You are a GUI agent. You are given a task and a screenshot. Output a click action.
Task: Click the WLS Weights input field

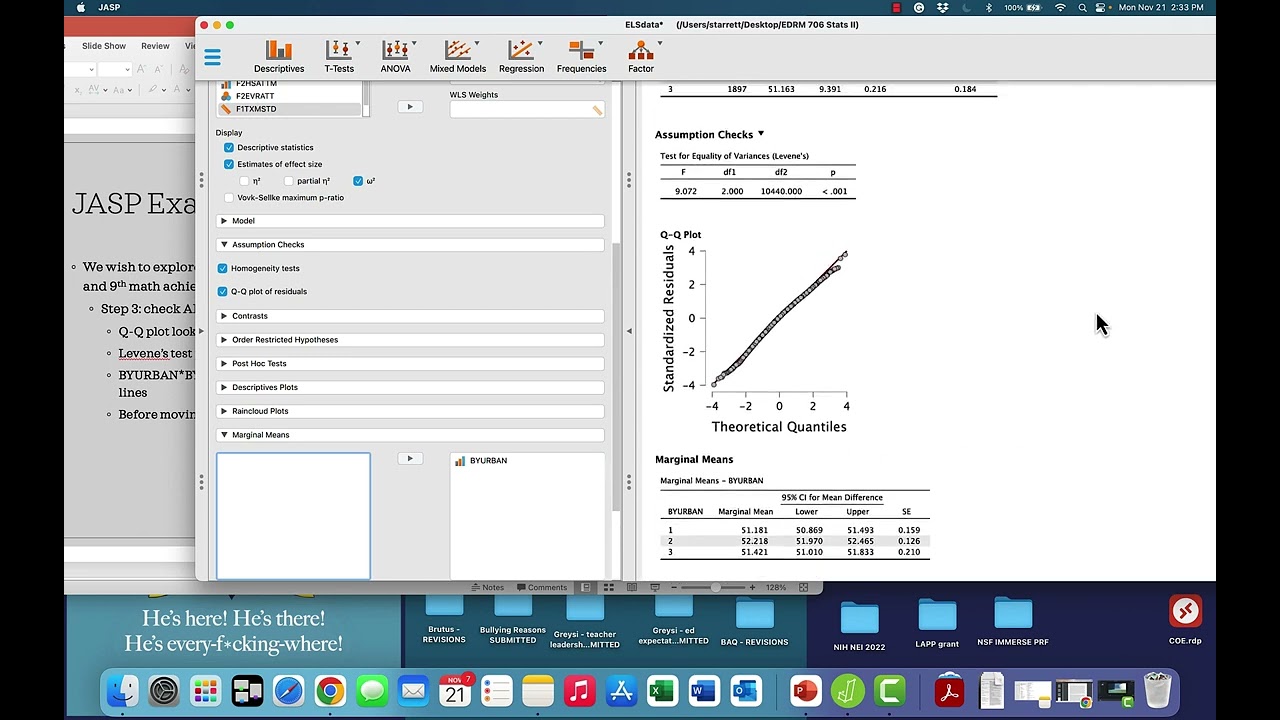(x=527, y=109)
